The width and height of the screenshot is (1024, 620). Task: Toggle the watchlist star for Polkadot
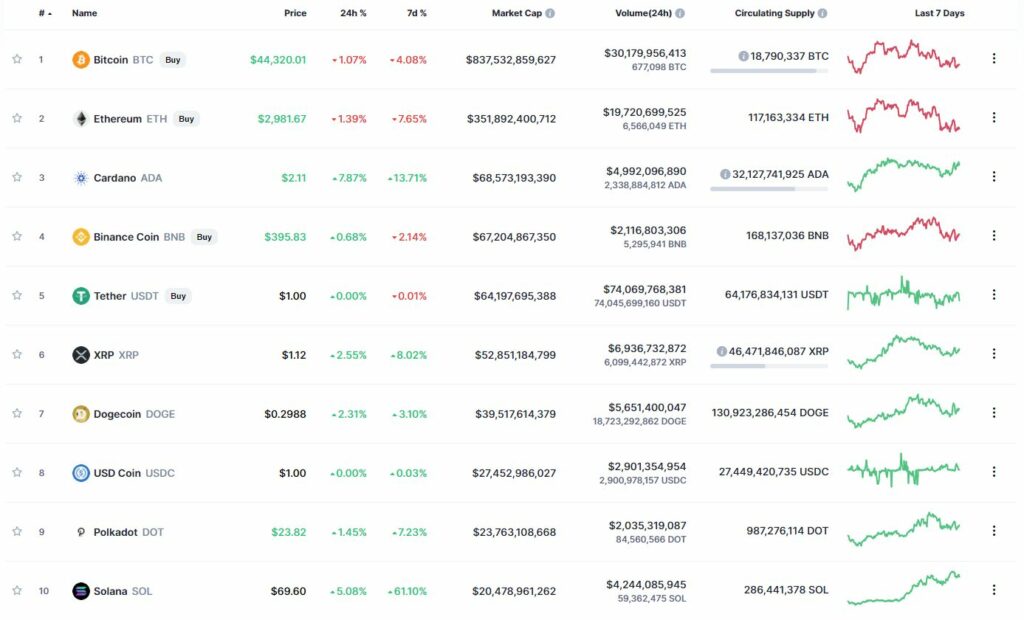coord(17,532)
